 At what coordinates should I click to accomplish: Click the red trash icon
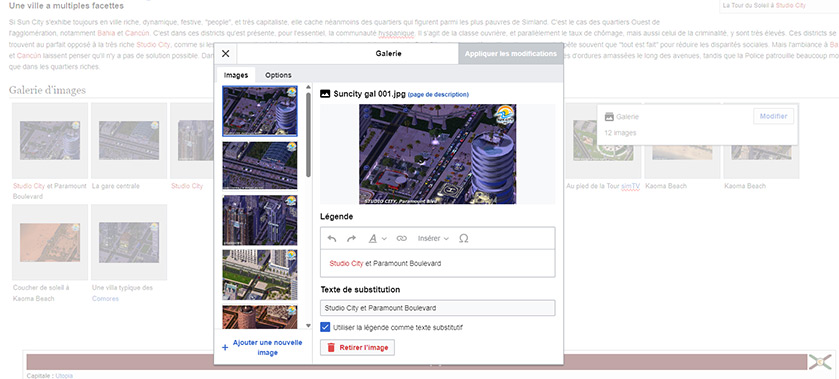(x=331, y=347)
